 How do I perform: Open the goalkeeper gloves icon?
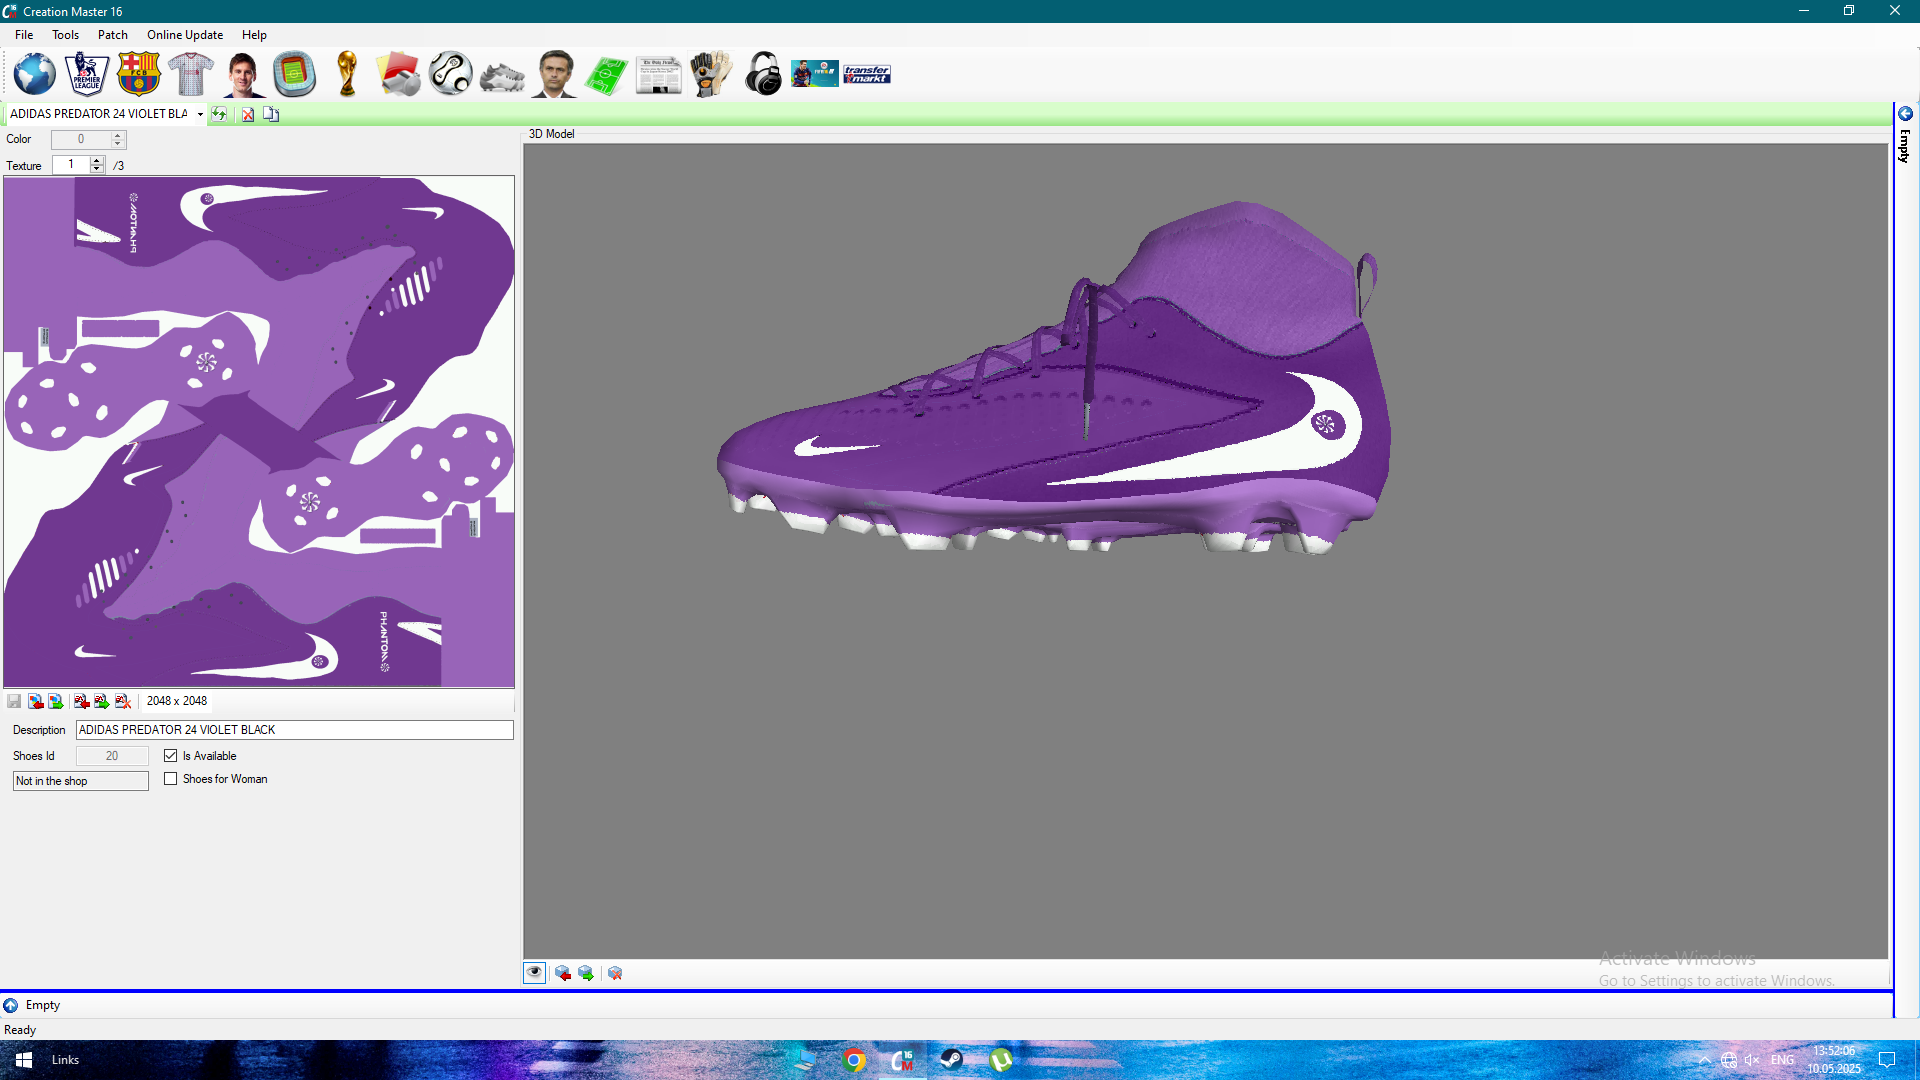[x=711, y=74]
